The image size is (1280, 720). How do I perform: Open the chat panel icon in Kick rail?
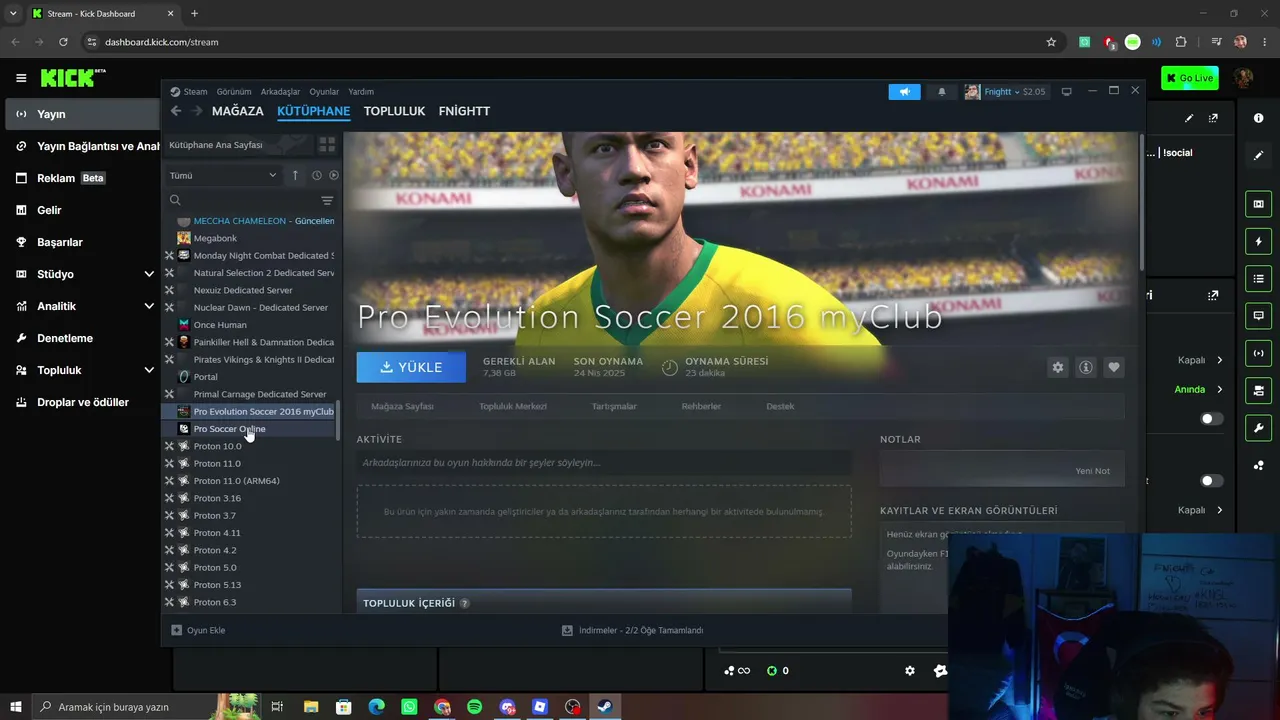[1258, 316]
